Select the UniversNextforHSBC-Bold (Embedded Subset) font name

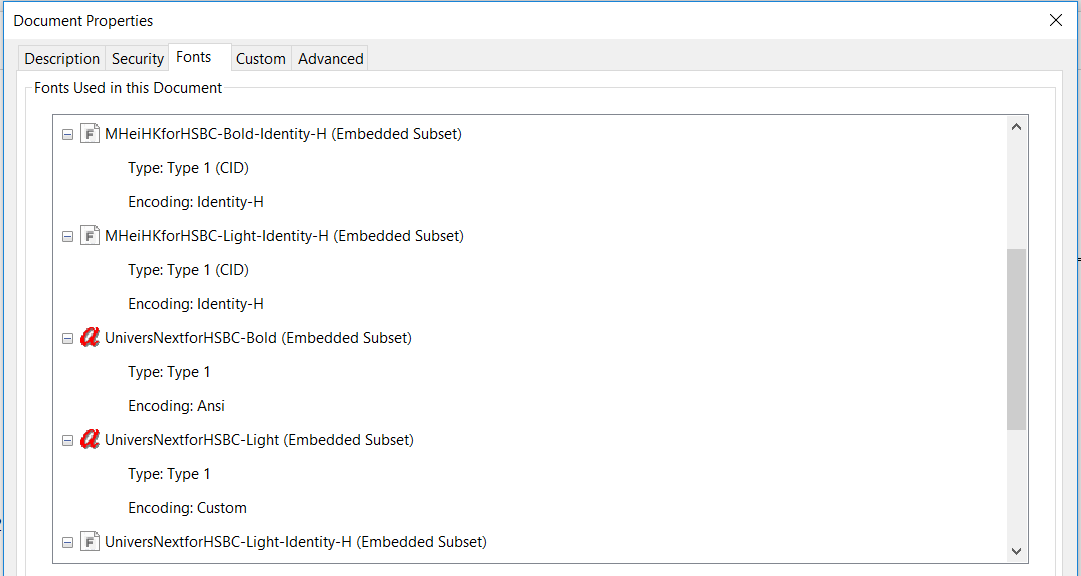(258, 338)
